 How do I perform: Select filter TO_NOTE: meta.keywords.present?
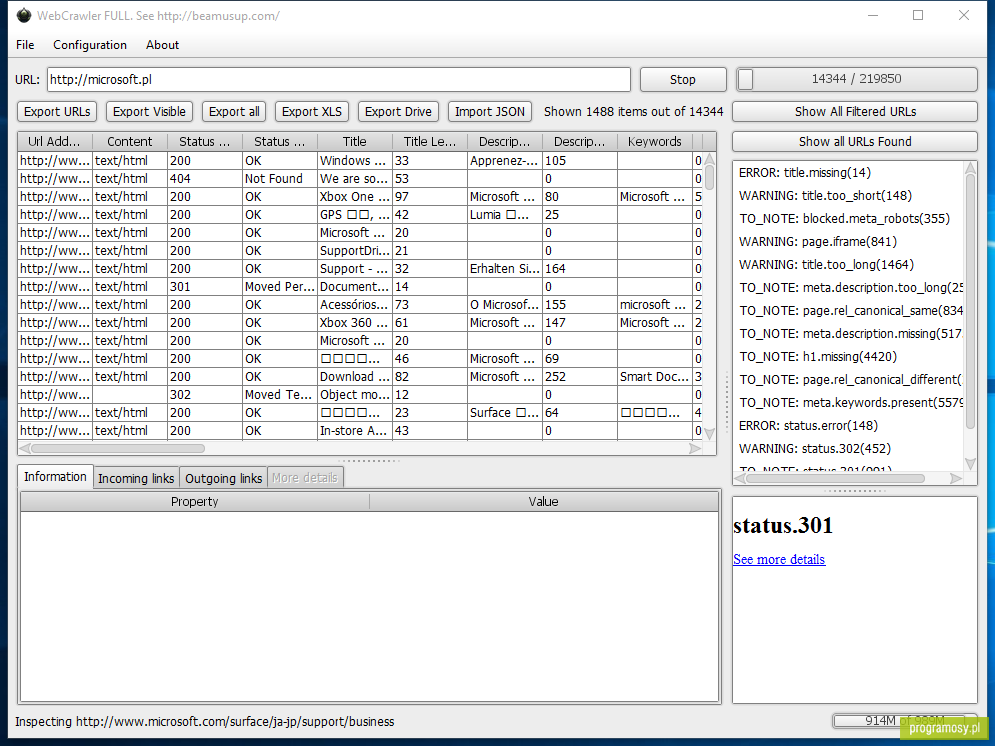(851, 403)
